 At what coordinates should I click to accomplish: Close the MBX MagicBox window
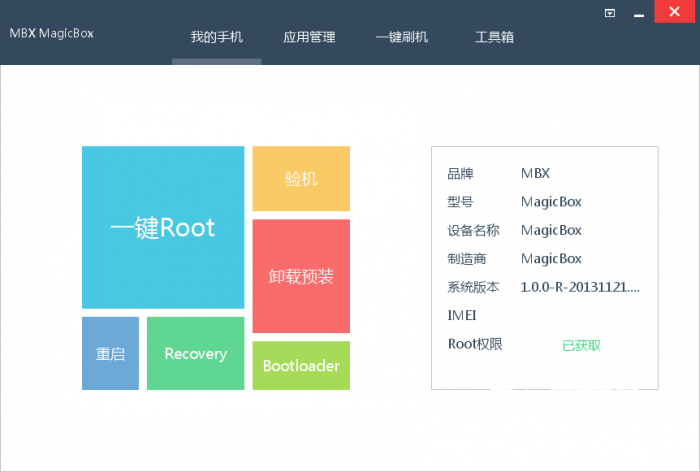pyautogui.click(x=675, y=13)
